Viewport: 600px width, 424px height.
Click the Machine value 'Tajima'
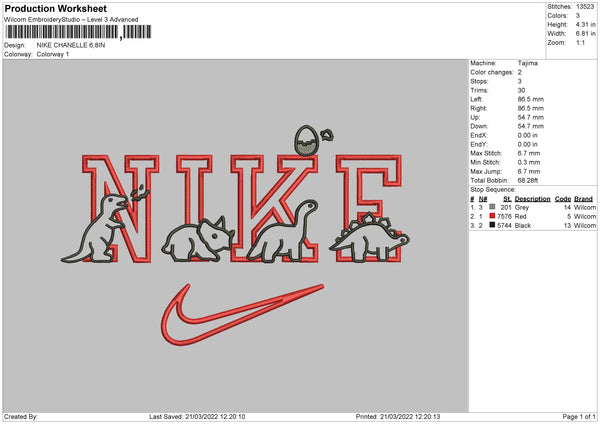(528, 63)
